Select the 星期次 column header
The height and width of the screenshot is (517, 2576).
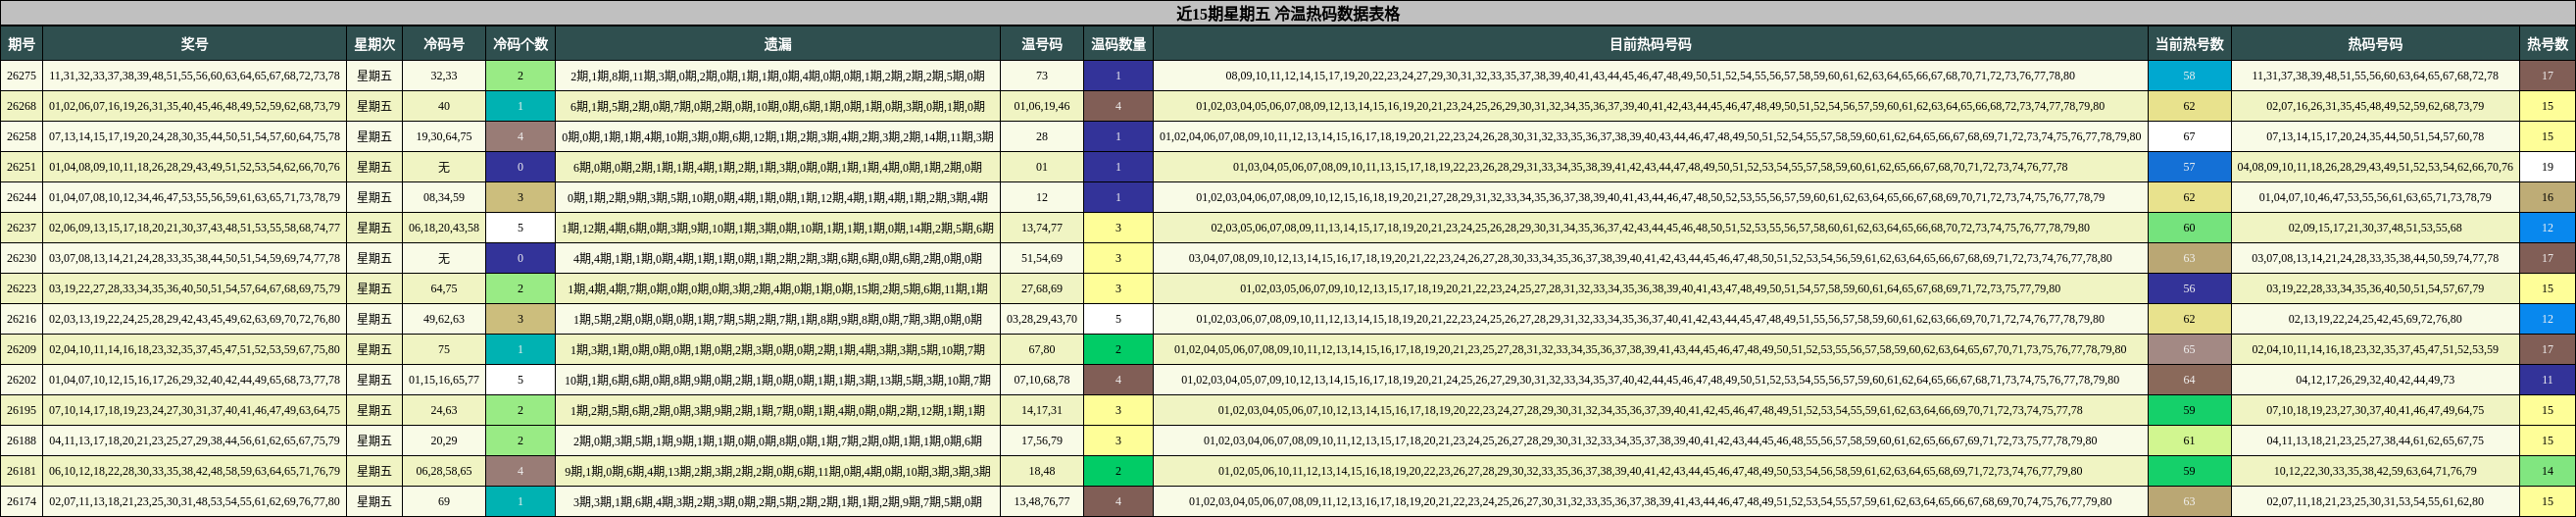click(374, 44)
